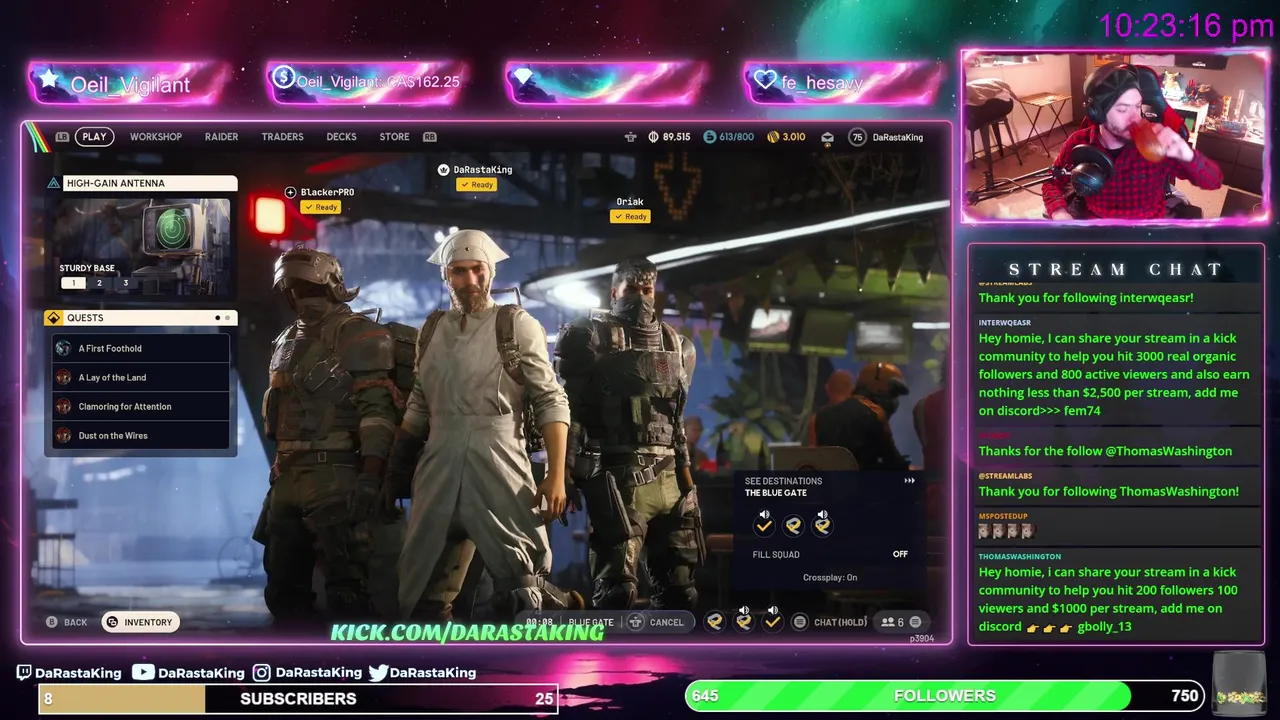Select the PLAY tab

pyautogui.click(x=94, y=137)
